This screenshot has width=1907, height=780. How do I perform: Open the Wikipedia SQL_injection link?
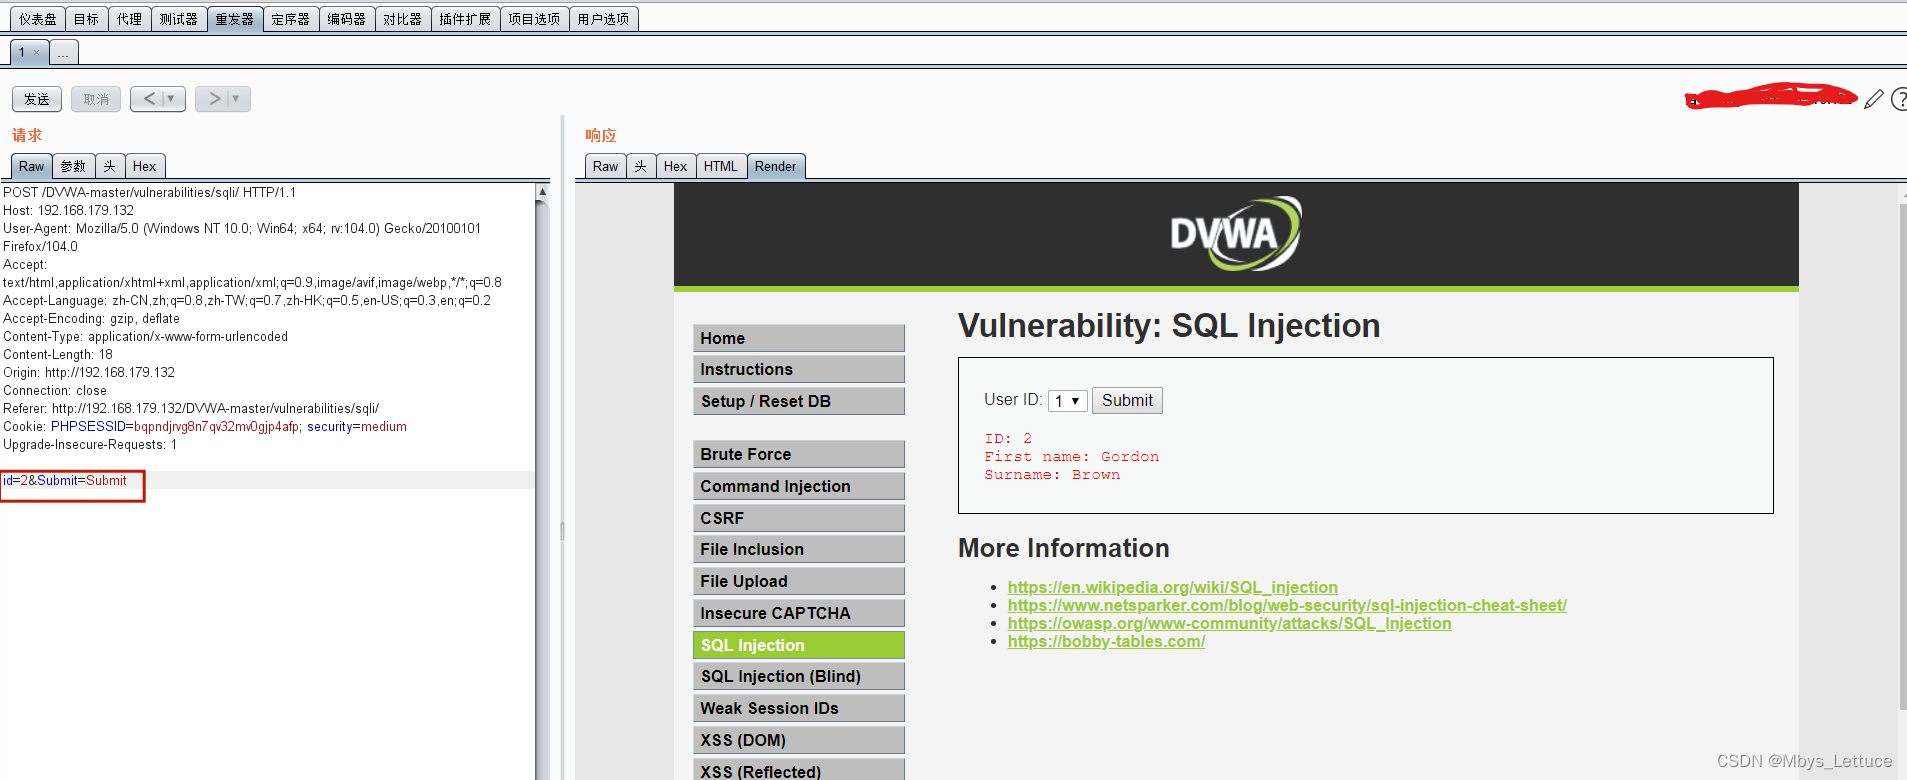coord(1172,587)
